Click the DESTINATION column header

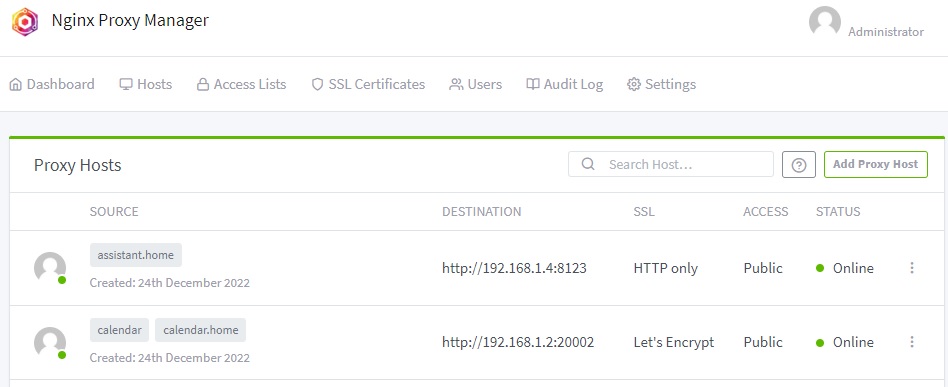point(482,212)
